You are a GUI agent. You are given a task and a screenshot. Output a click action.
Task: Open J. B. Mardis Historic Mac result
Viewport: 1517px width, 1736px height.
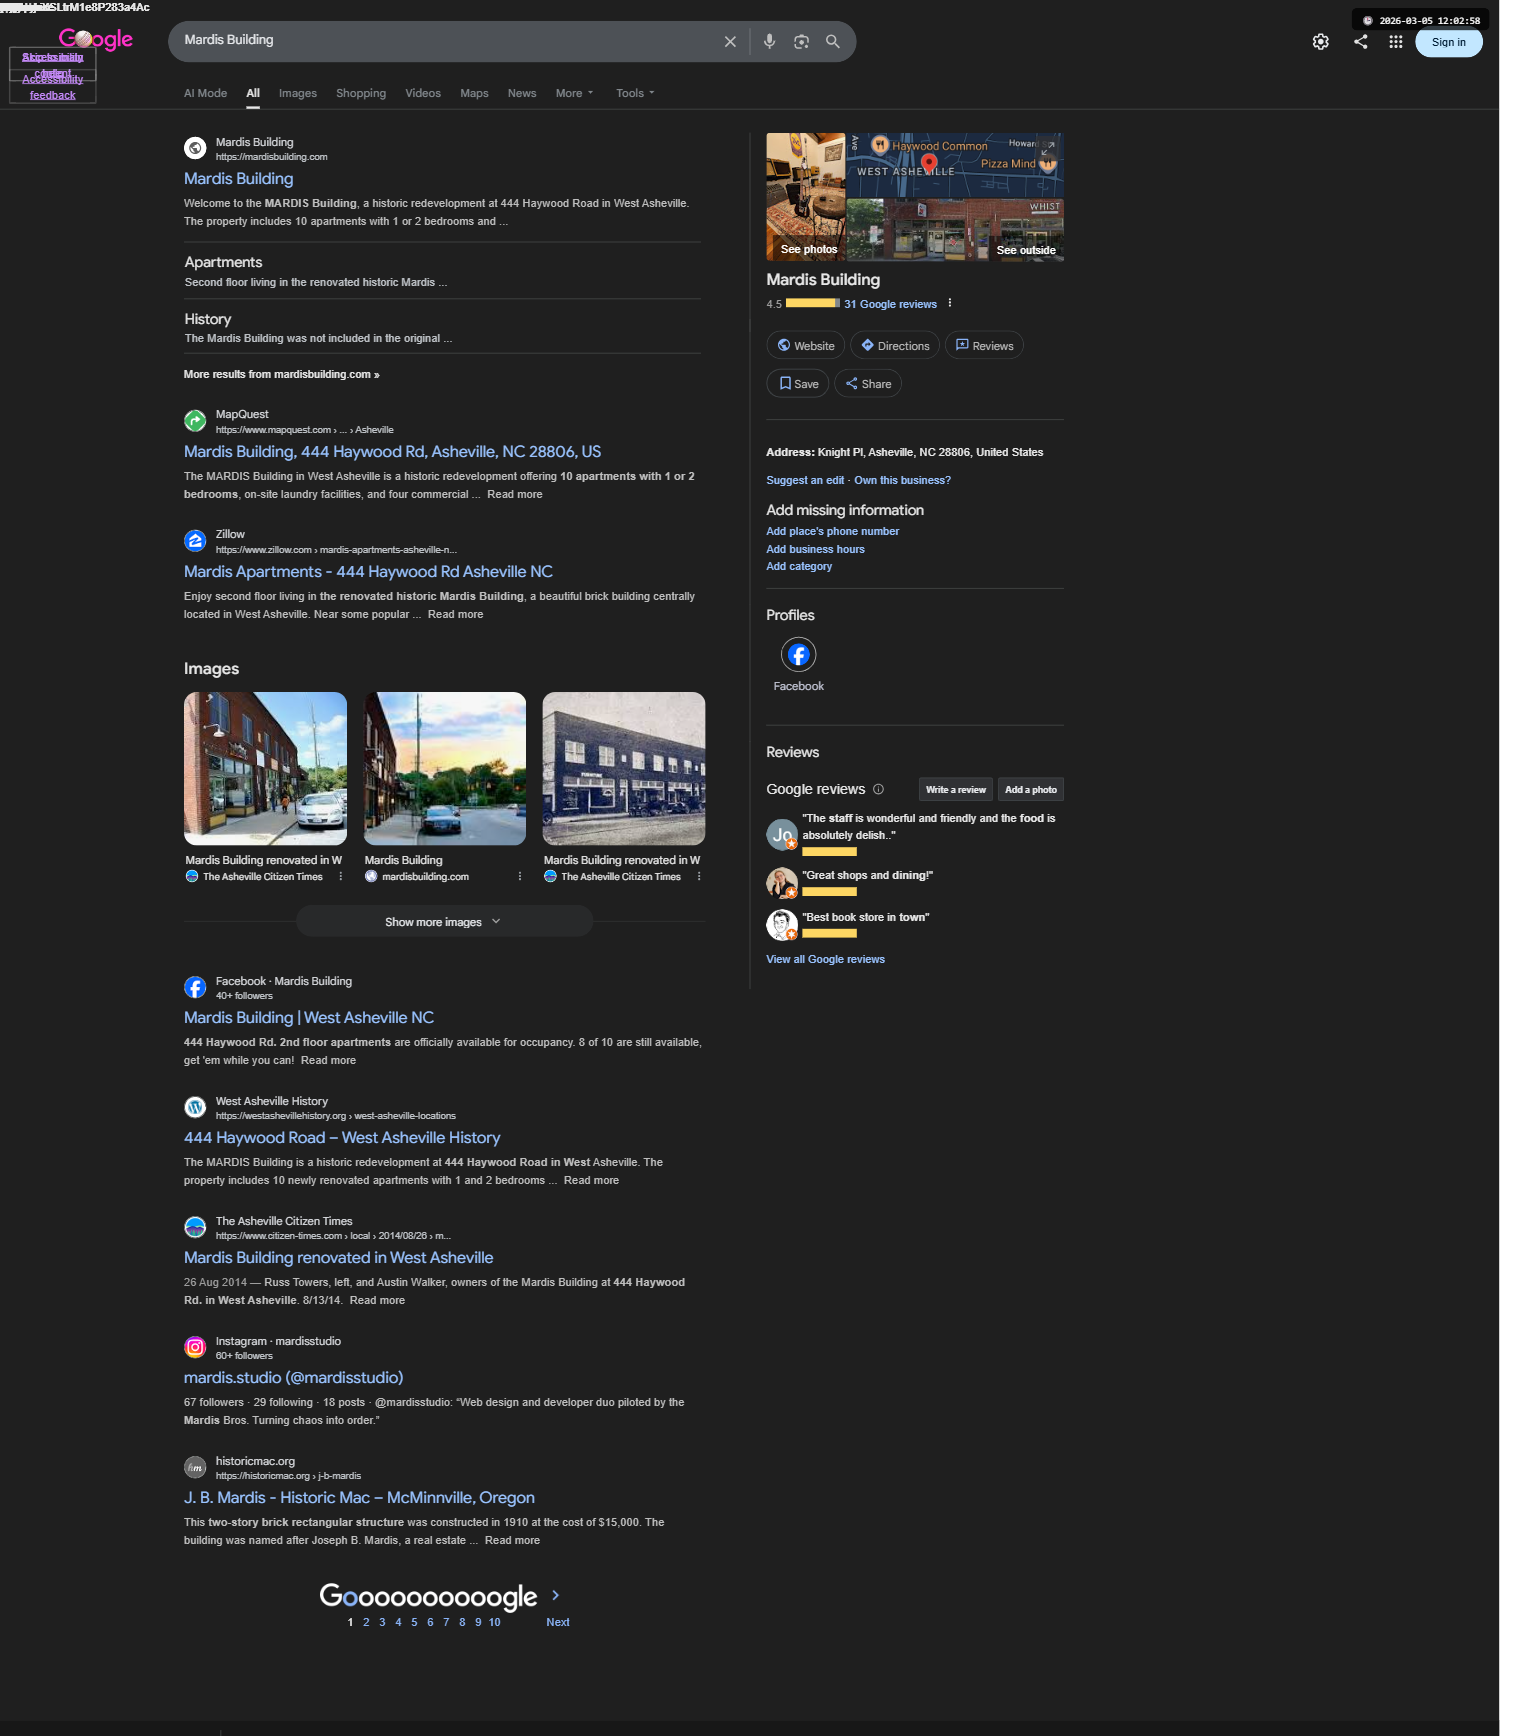tap(359, 1497)
